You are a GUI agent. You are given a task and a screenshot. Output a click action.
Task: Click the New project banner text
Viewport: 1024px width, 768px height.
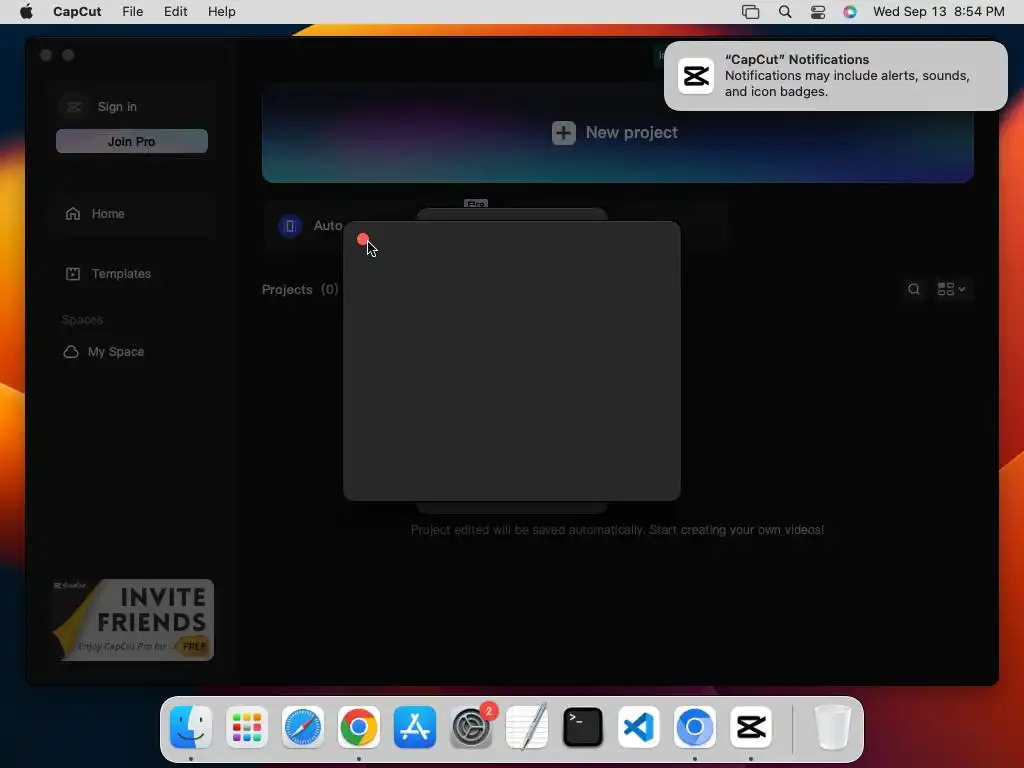632,133
